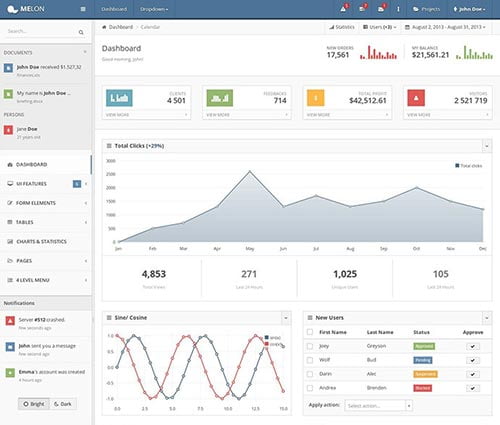Open the bell alerts icon in header

pyautogui.click(x=343, y=9)
